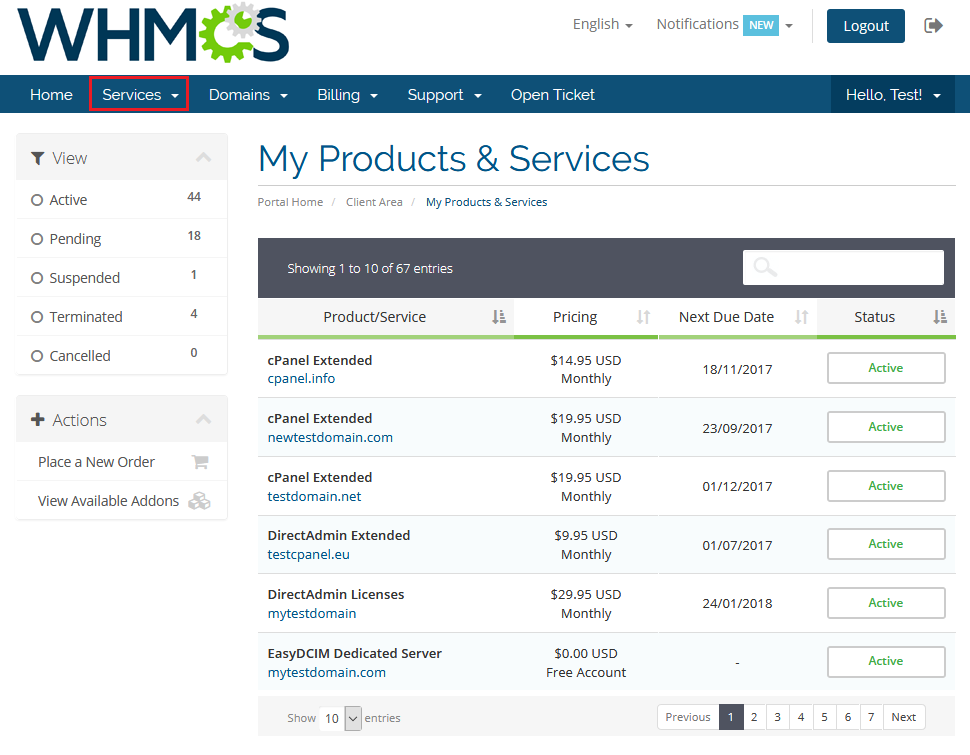Go to page 7
Image resolution: width=970 pixels, height=755 pixels.
coord(871,717)
